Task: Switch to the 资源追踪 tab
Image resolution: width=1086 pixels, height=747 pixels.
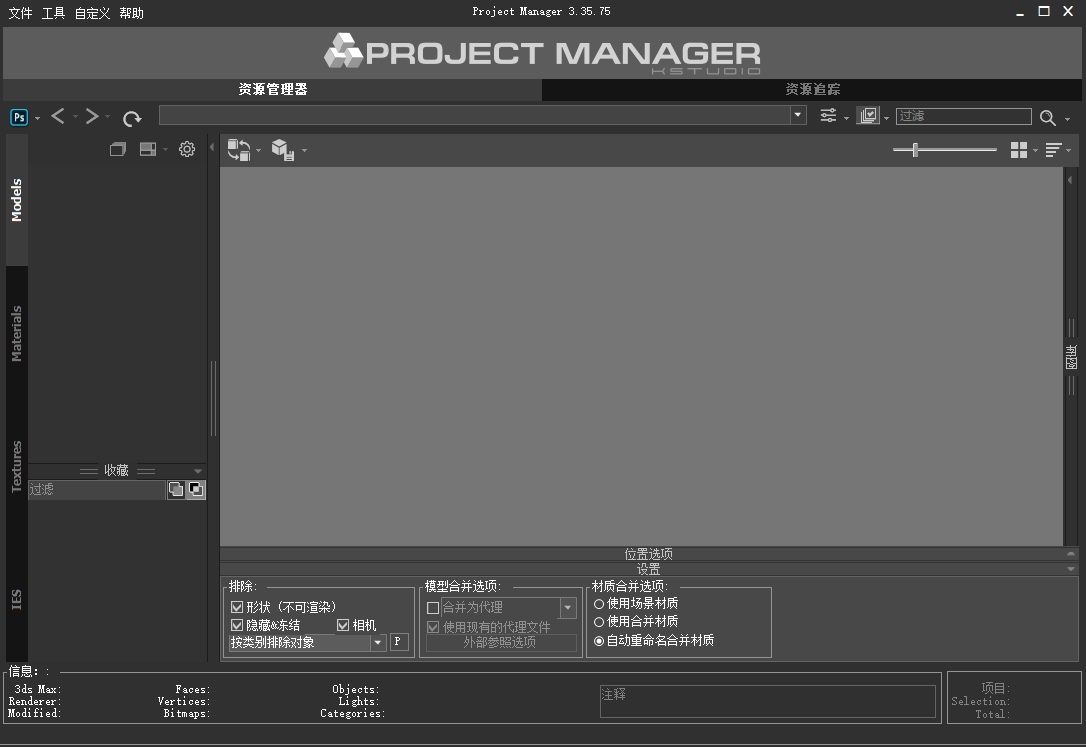Action: (812, 89)
